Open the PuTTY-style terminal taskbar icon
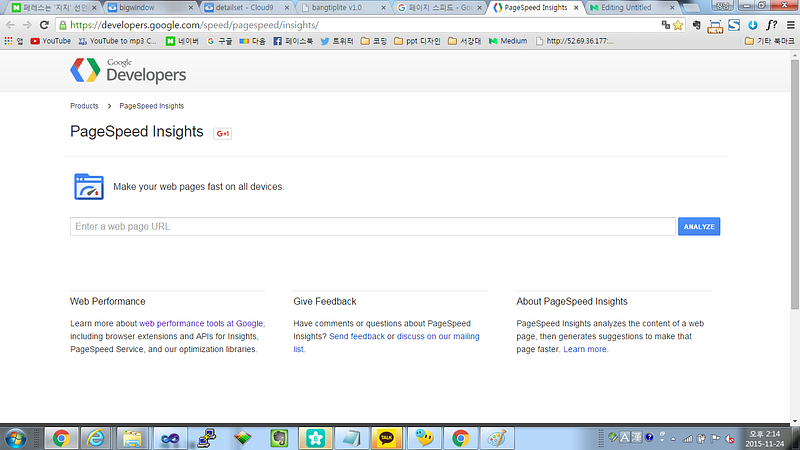The height and width of the screenshot is (450, 800). (206, 438)
